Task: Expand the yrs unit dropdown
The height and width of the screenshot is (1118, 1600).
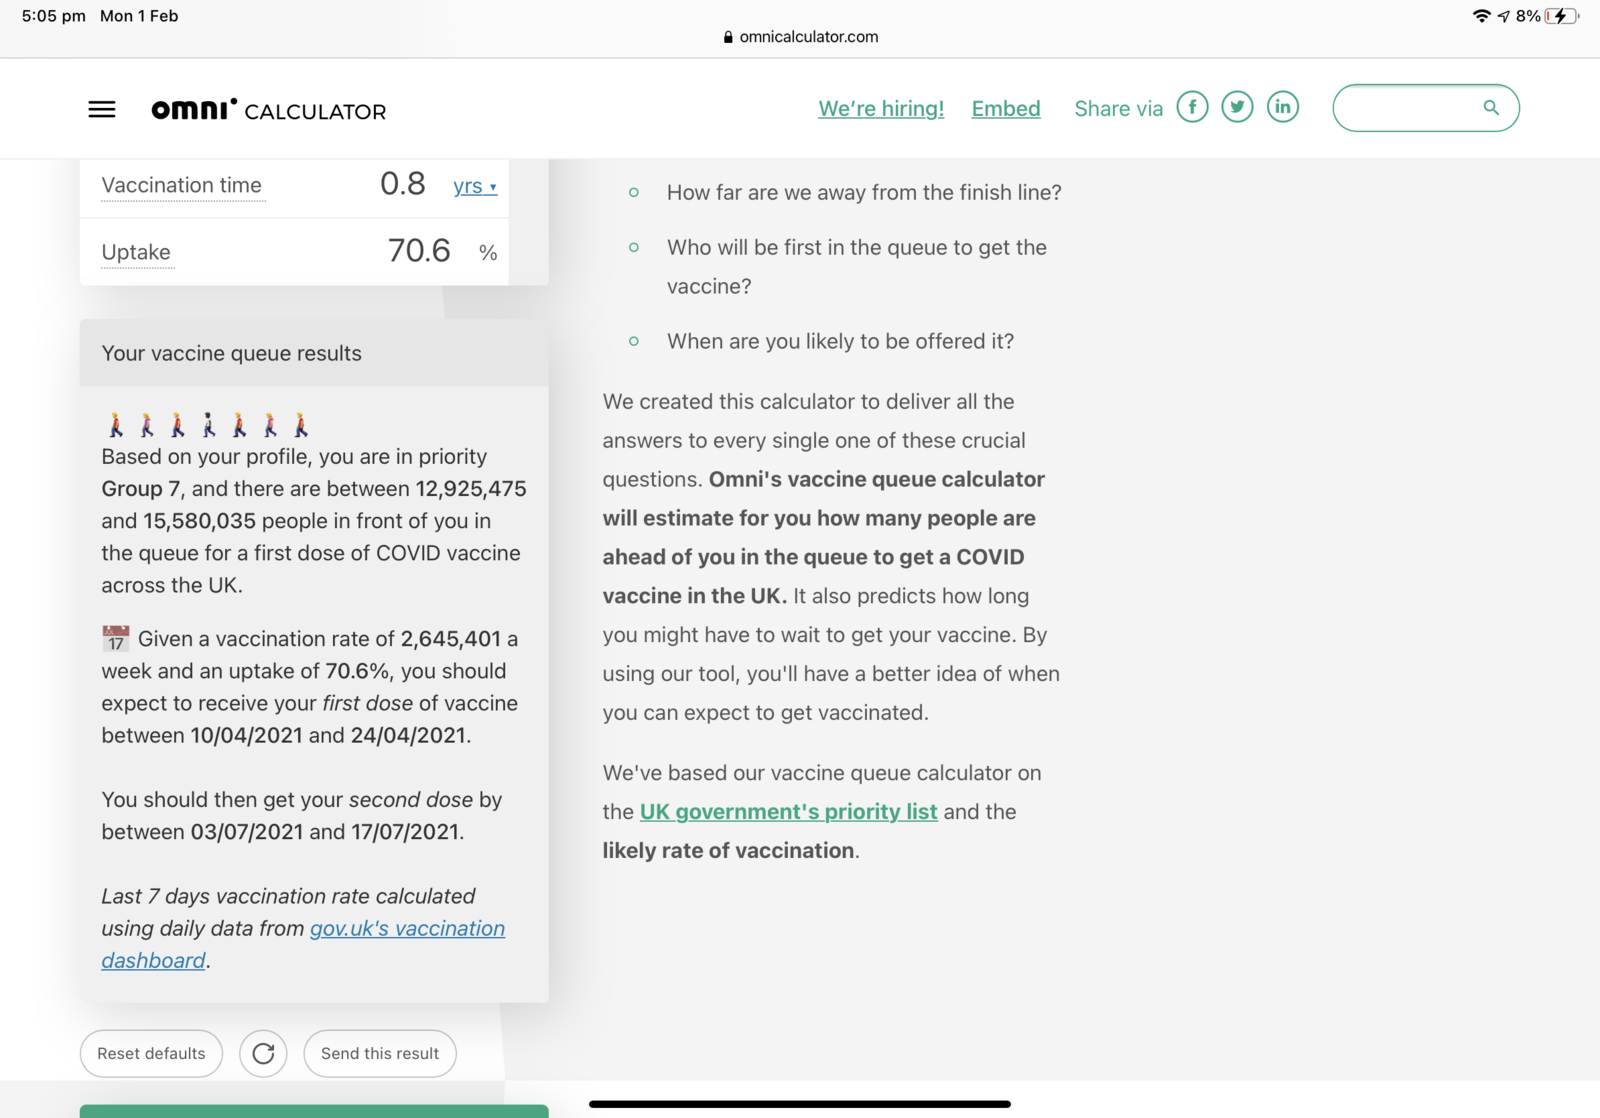Action: [475, 186]
